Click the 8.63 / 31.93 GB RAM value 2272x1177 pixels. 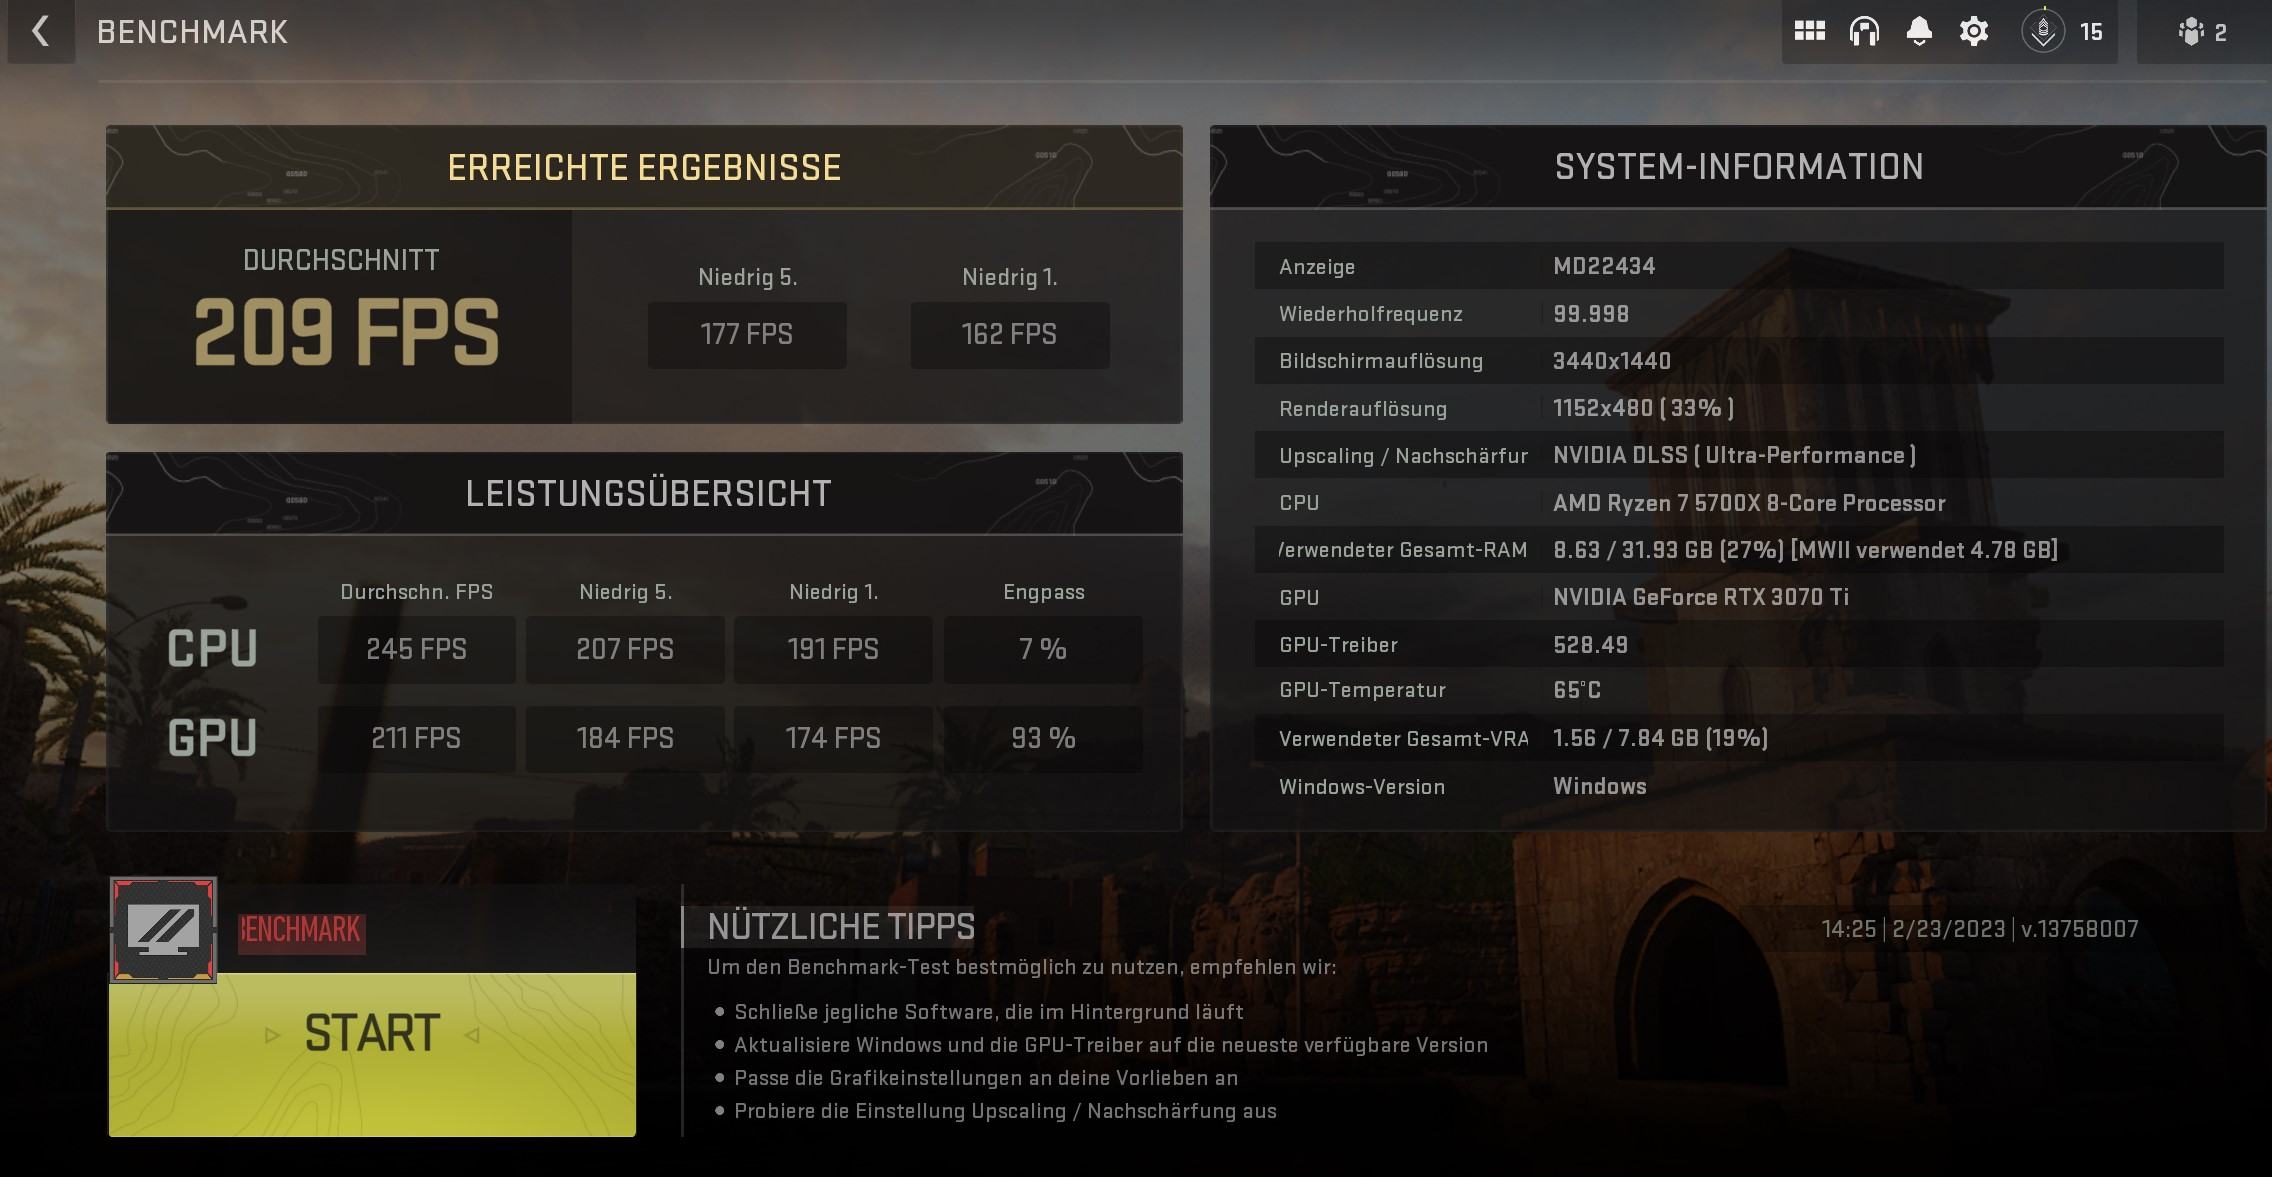click(x=1805, y=550)
